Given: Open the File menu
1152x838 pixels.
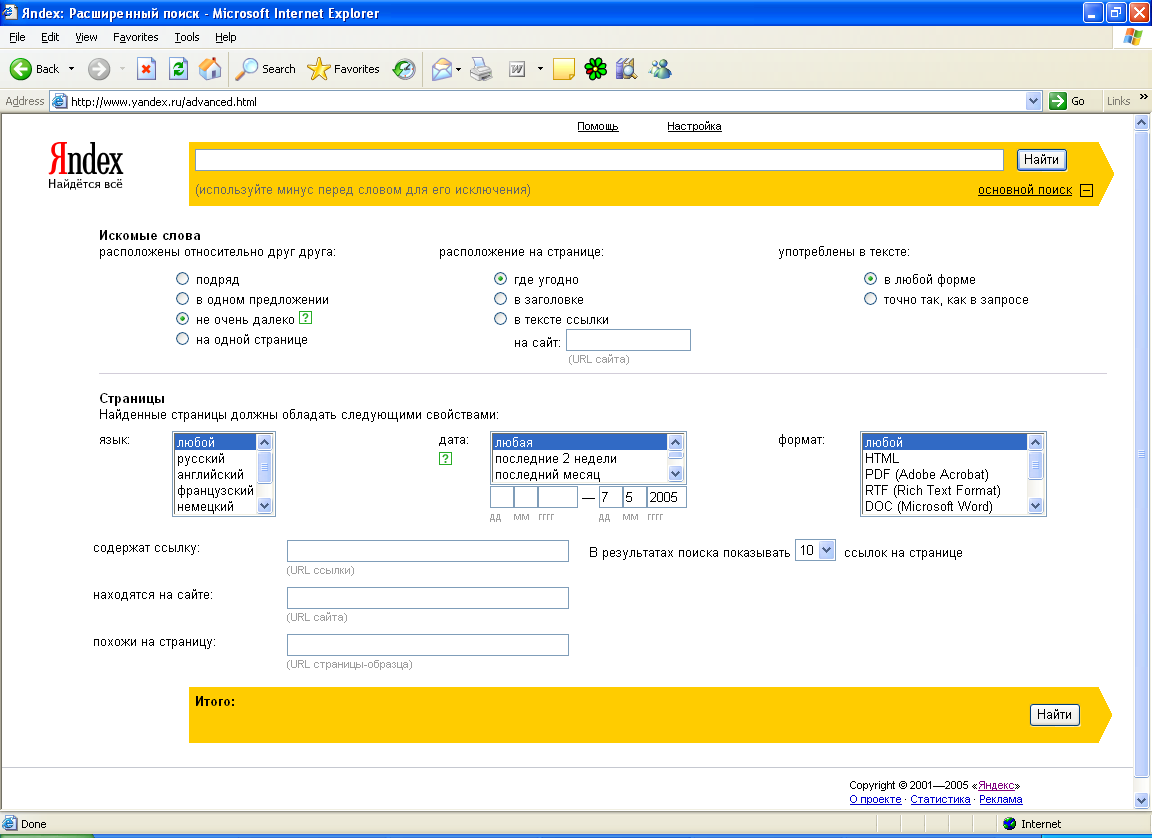Looking at the screenshot, I should pyautogui.click(x=17, y=37).
